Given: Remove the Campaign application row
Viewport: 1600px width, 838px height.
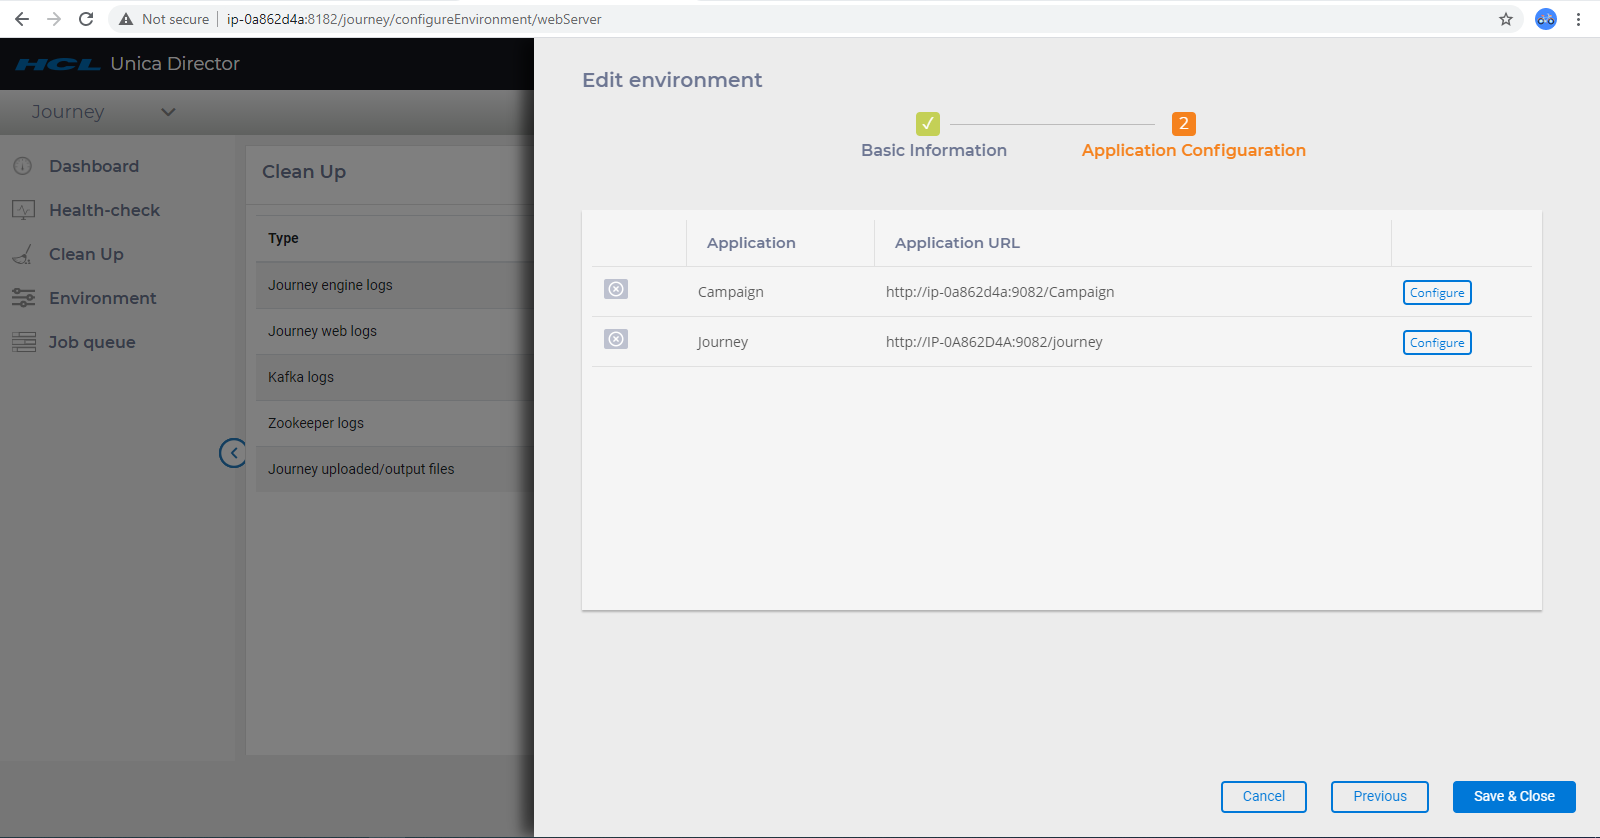Looking at the screenshot, I should (x=616, y=289).
